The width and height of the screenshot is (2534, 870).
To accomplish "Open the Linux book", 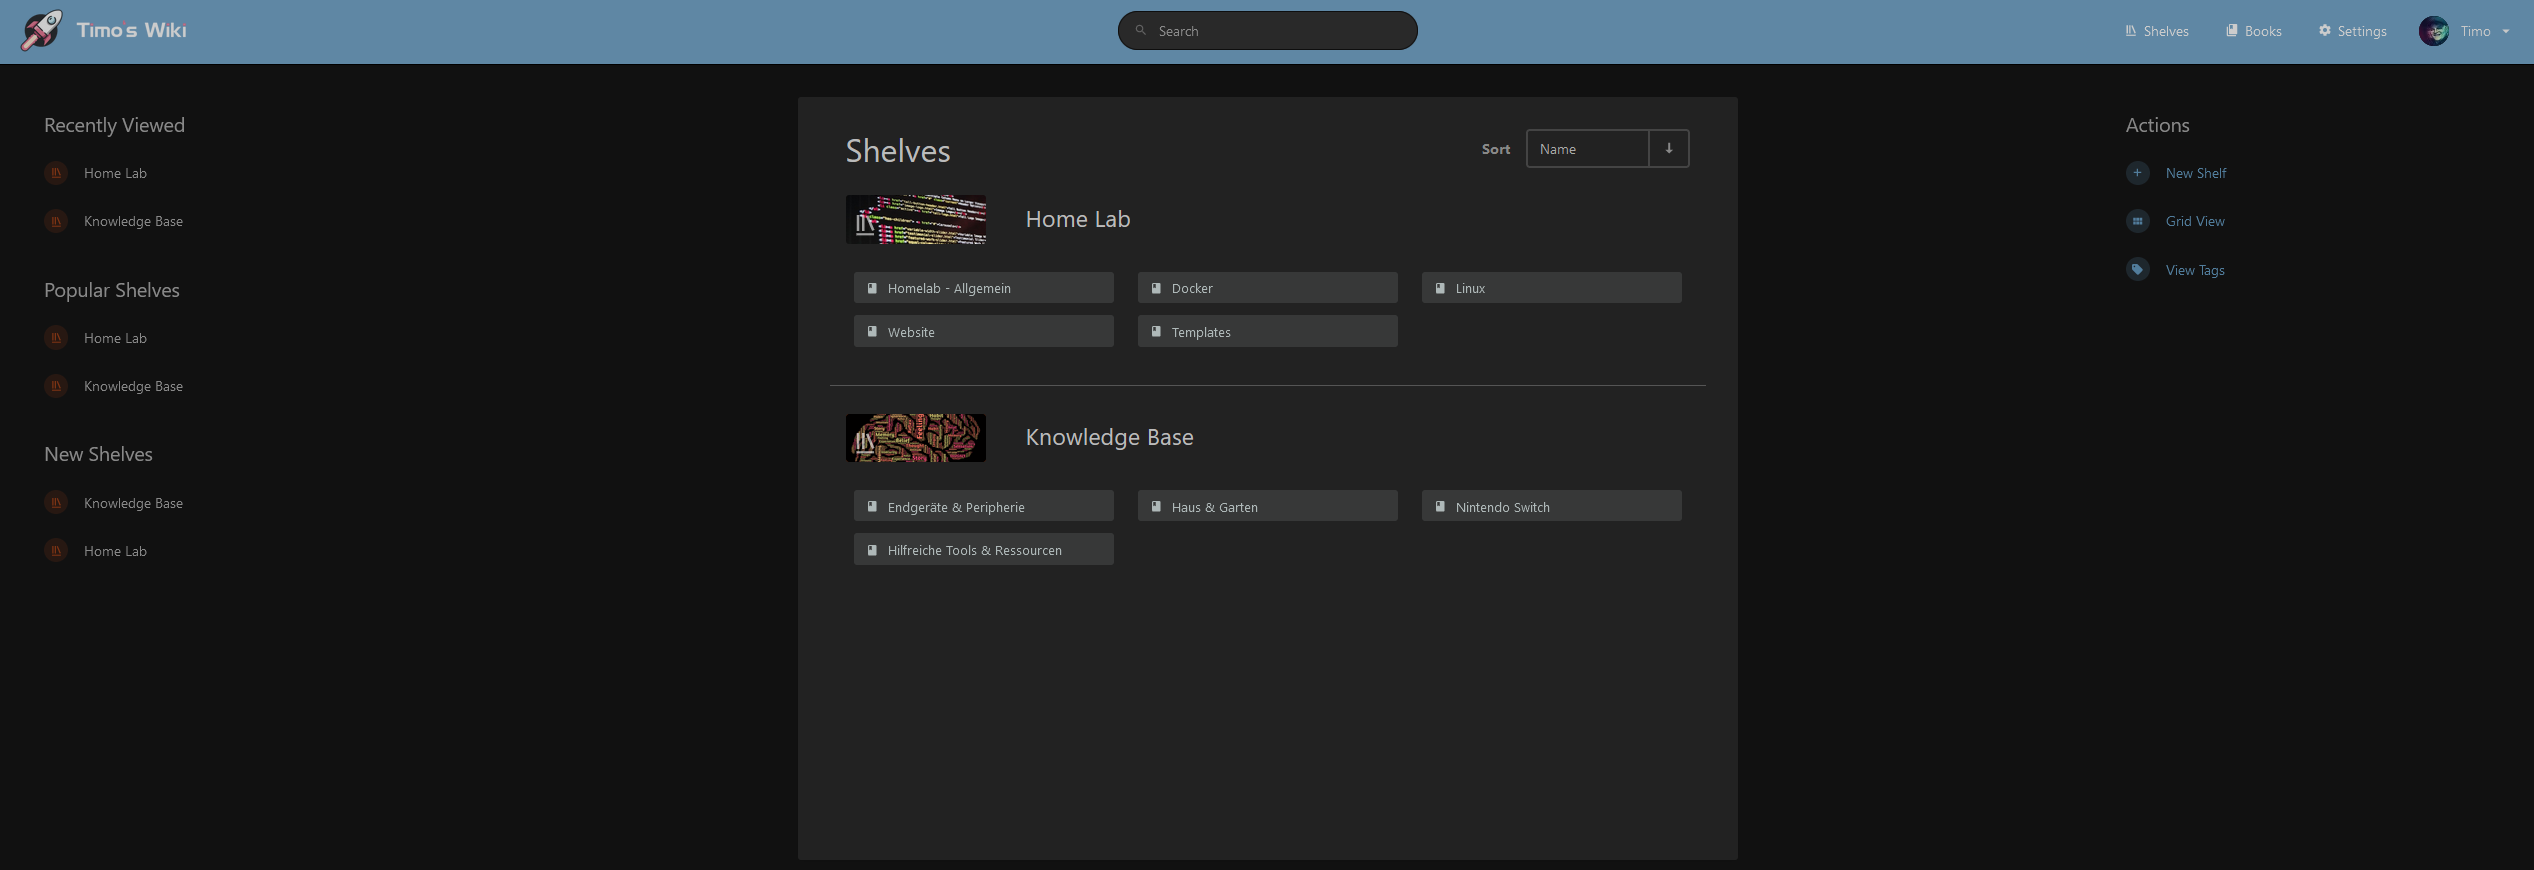I will pyautogui.click(x=1552, y=288).
